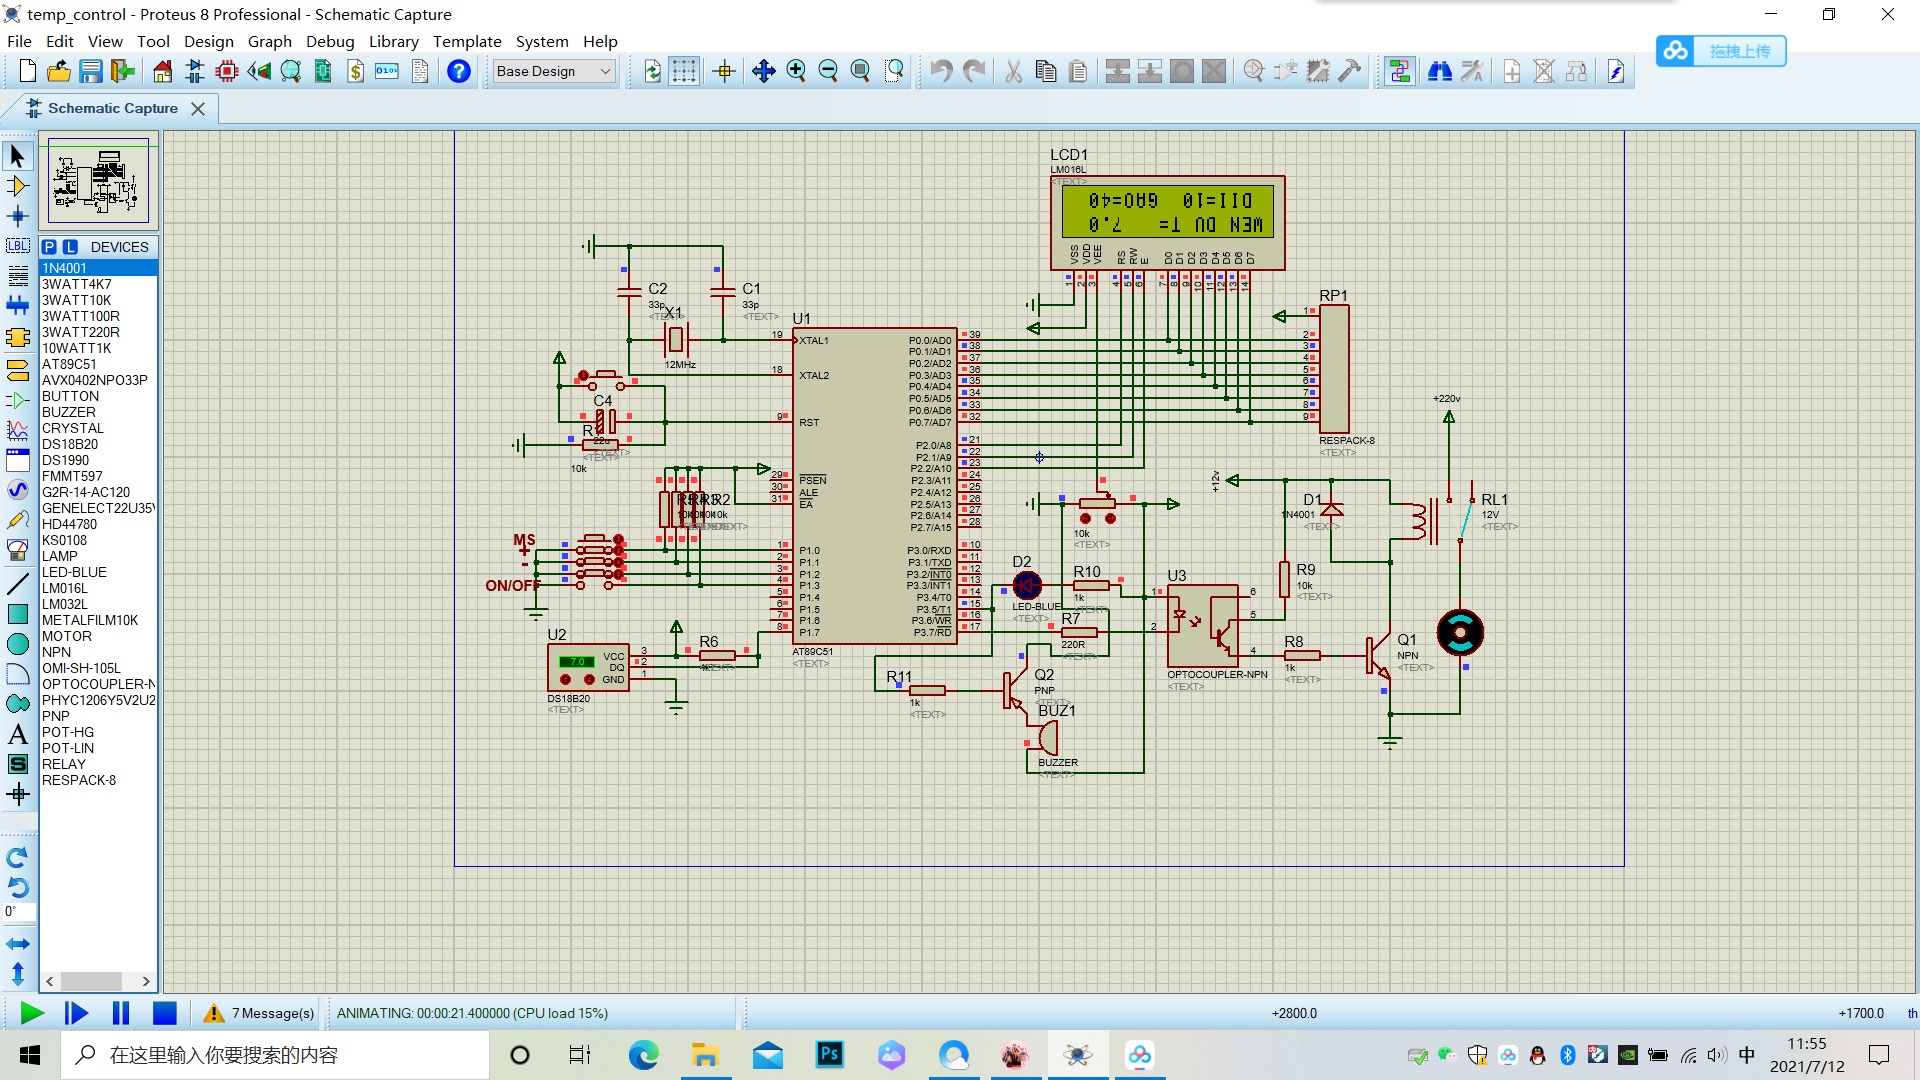
Task: Open Windows Start menu
Action: (30, 1055)
